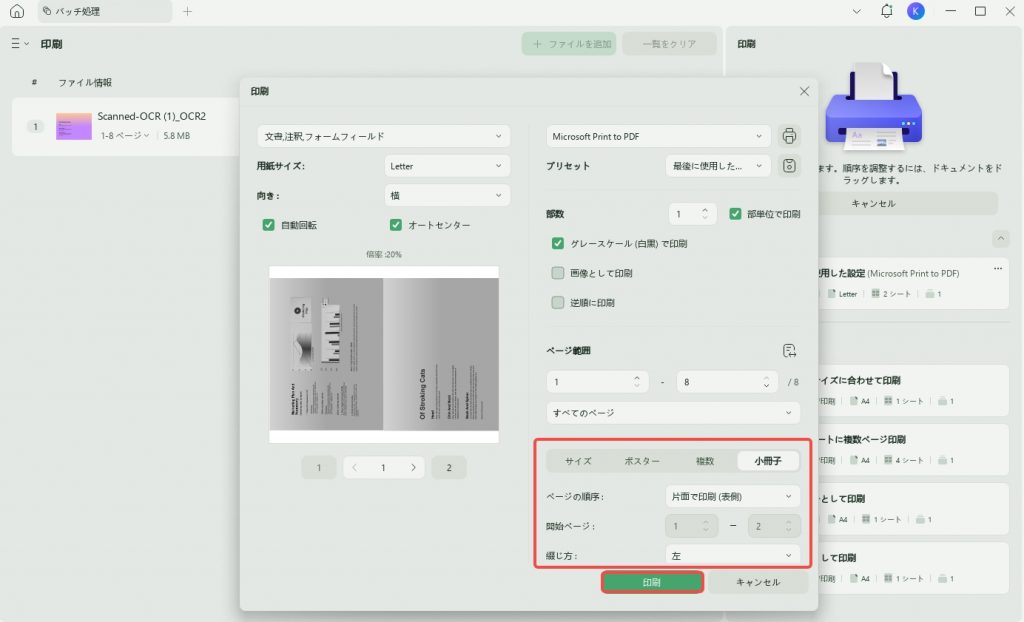Click キャンセル in print dialog
Image resolution: width=1024 pixels, height=622 pixels.
click(x=758, y=582)
